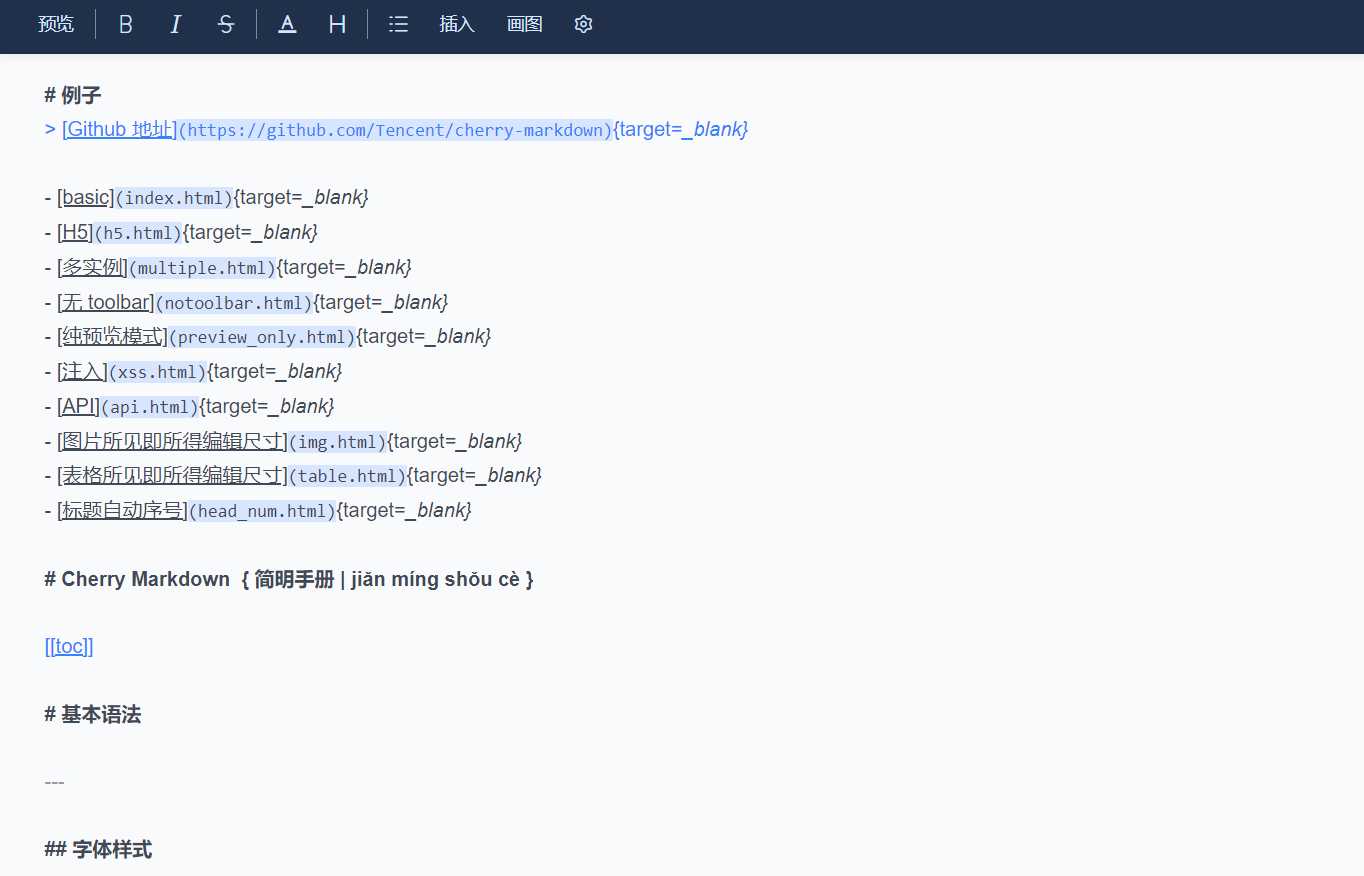Click the 纯预览模式 link text
1364x876 pixels.
113,337
